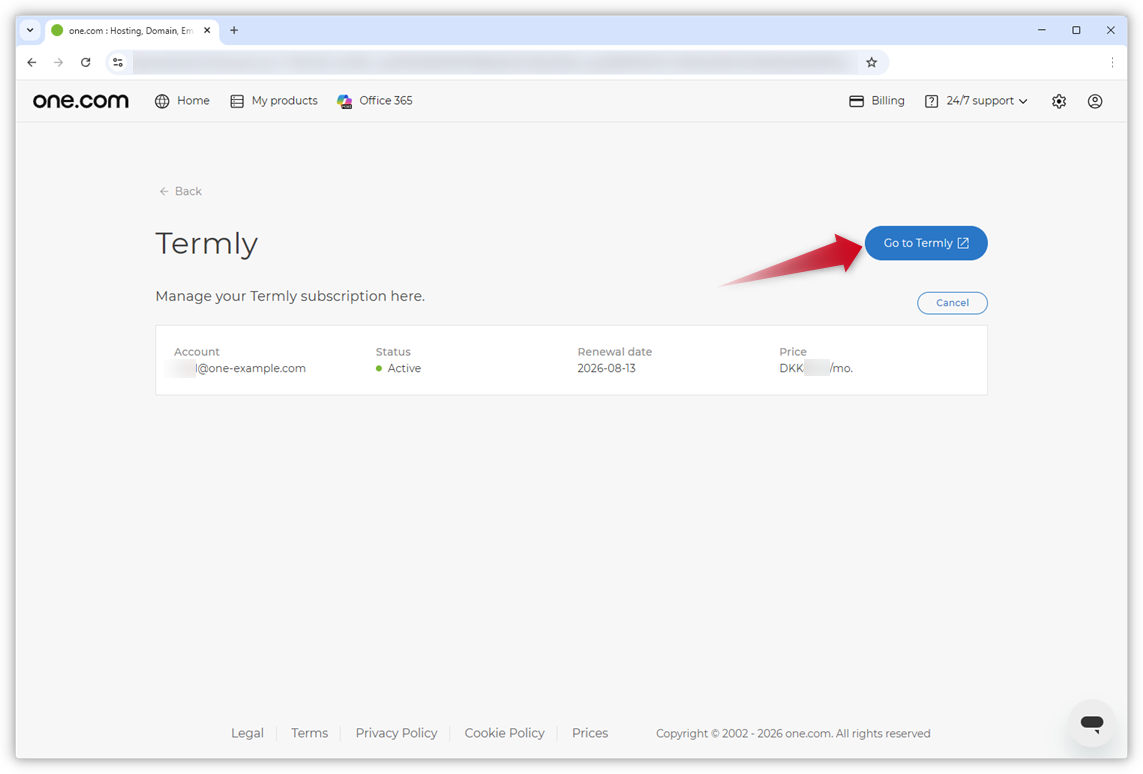Open the user account profile icon

pos(1095,101)
